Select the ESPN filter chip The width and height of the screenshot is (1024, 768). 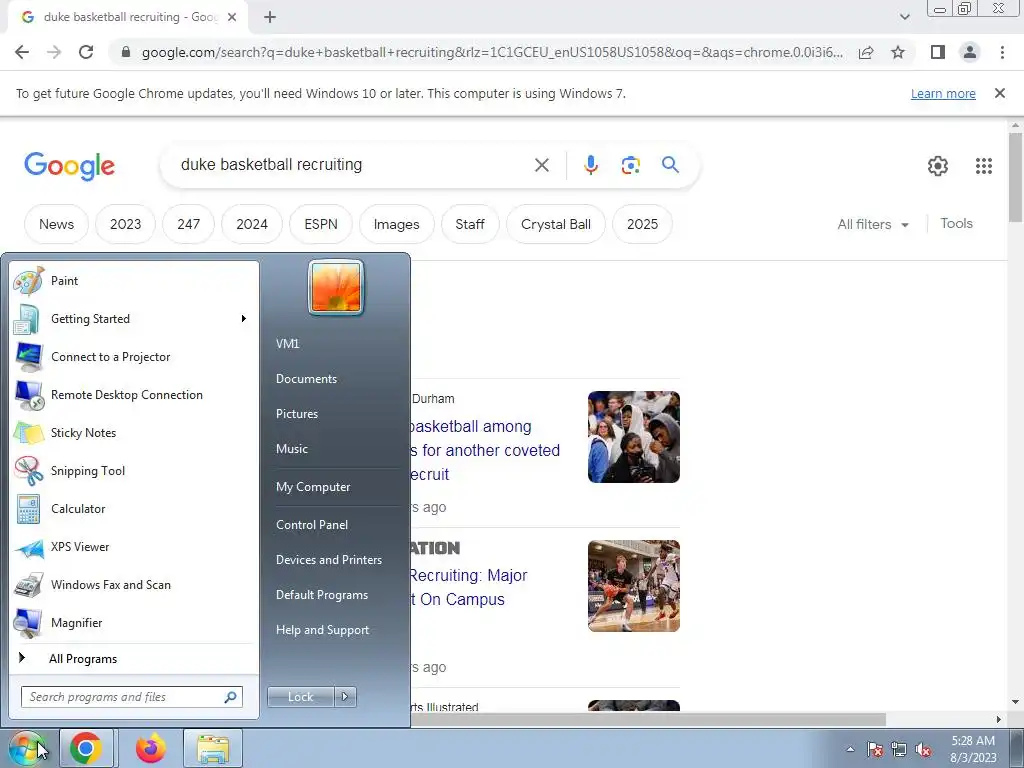321,224
